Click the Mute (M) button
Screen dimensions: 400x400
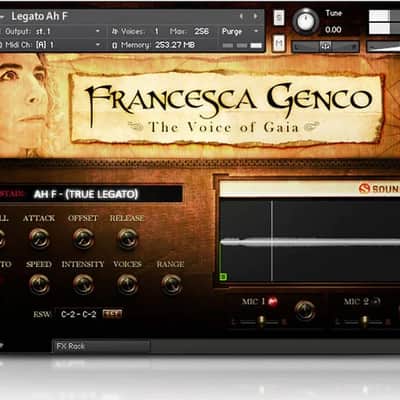coord(279,43)
